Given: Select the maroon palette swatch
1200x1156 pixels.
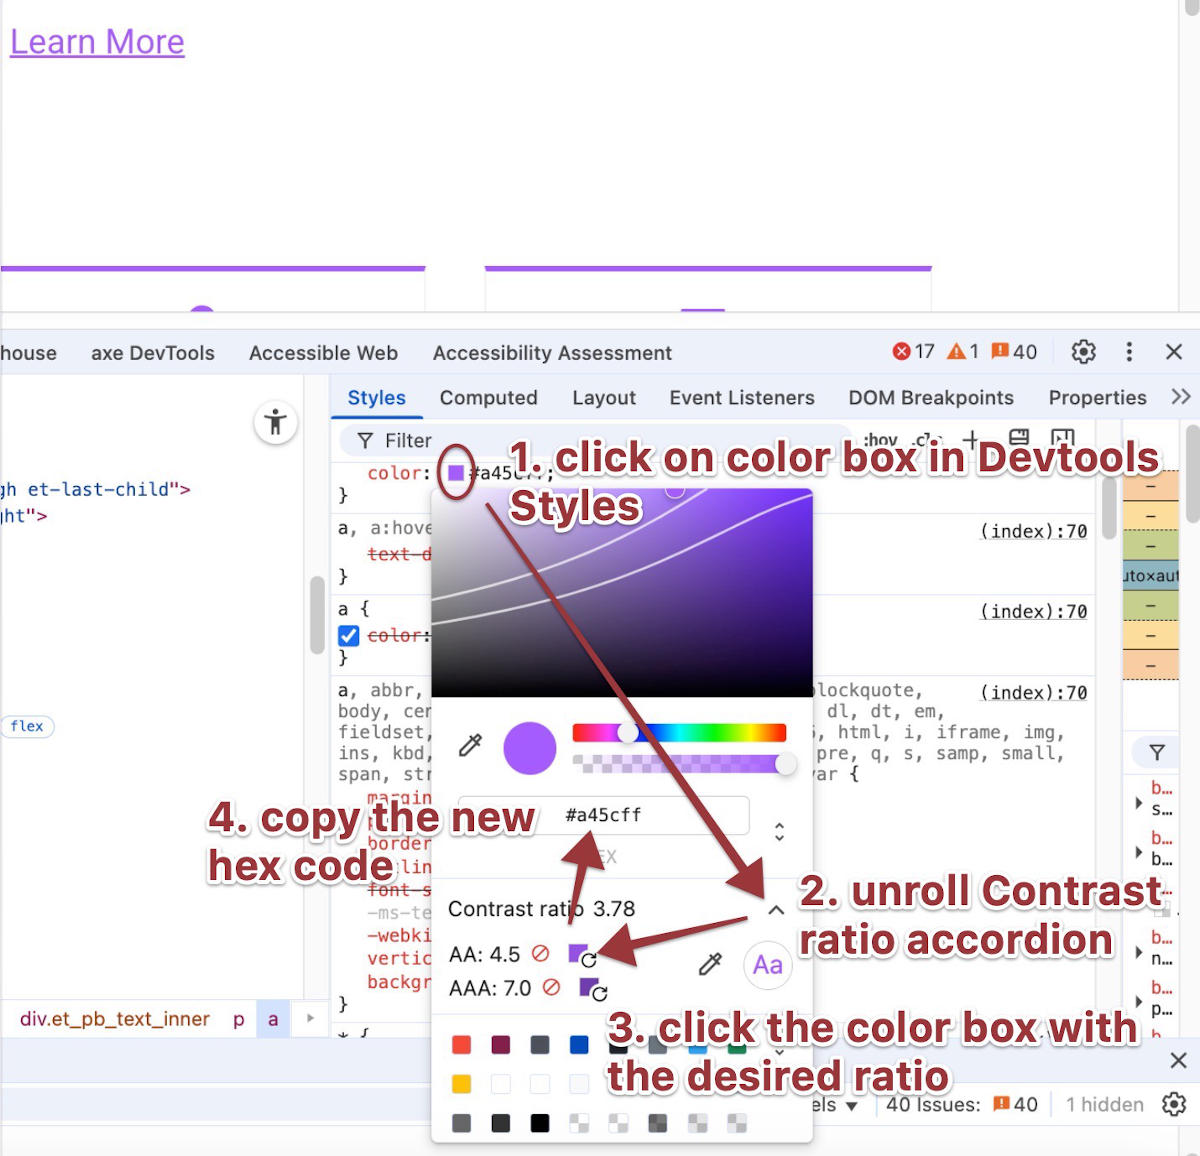Looking at the screenshot, I should (x=501, y=1045).
